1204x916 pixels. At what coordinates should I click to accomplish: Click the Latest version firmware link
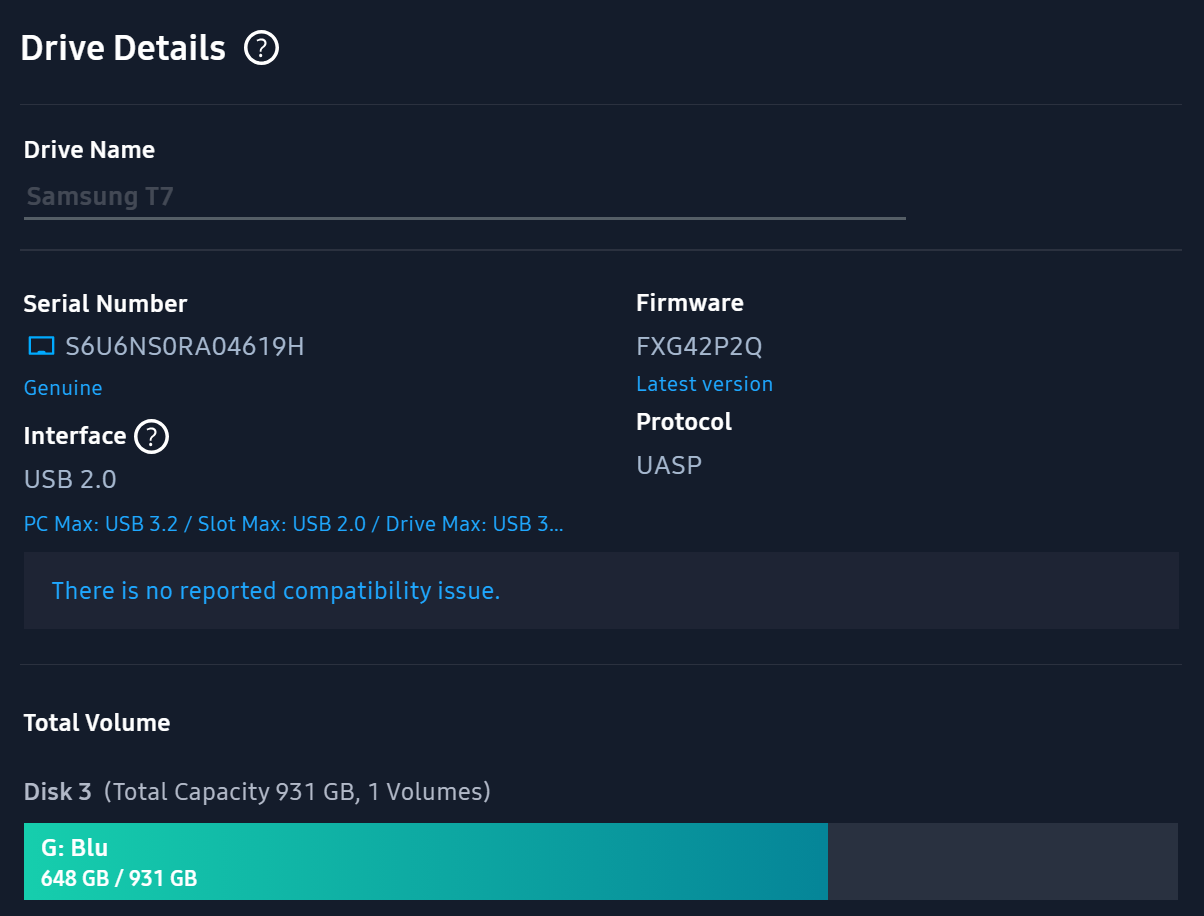[704, 384]
